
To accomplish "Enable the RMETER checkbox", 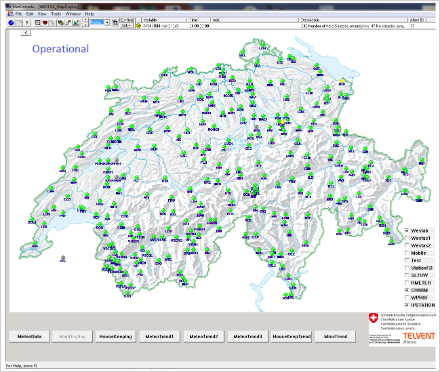I will tap(407, 283).
